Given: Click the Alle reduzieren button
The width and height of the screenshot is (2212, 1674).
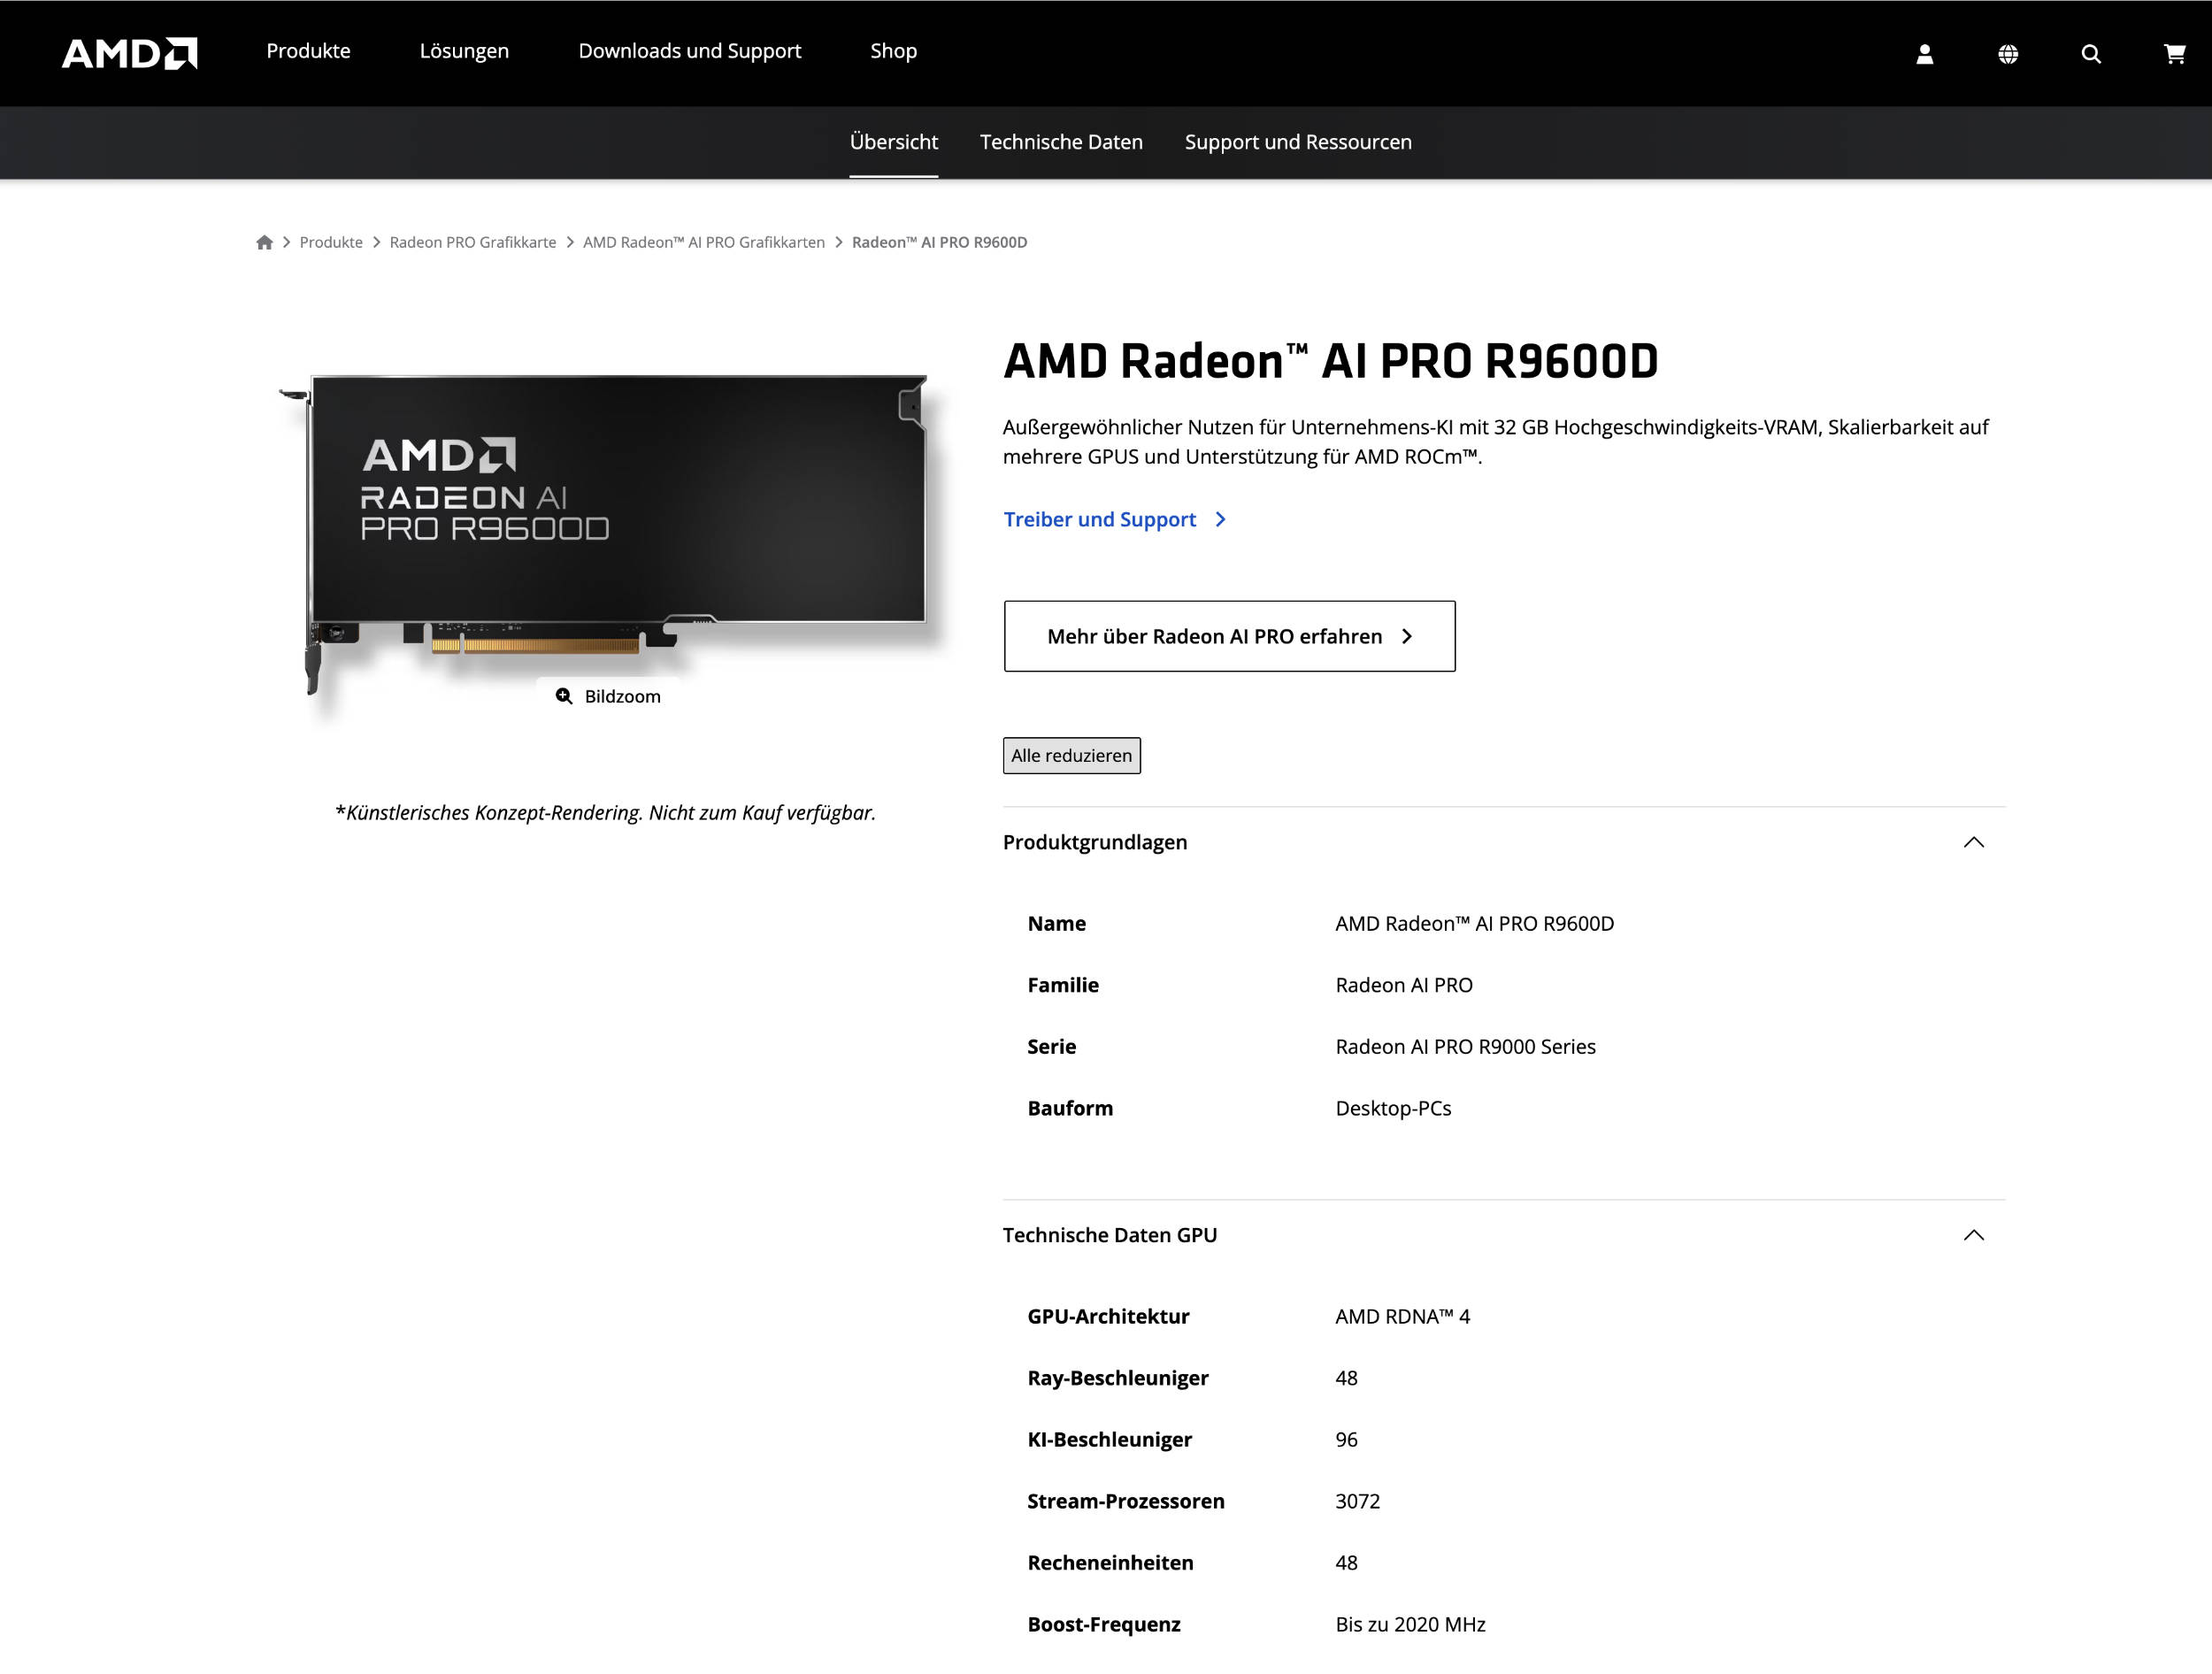Looking at the screenshot, I should pos(1071,756).
